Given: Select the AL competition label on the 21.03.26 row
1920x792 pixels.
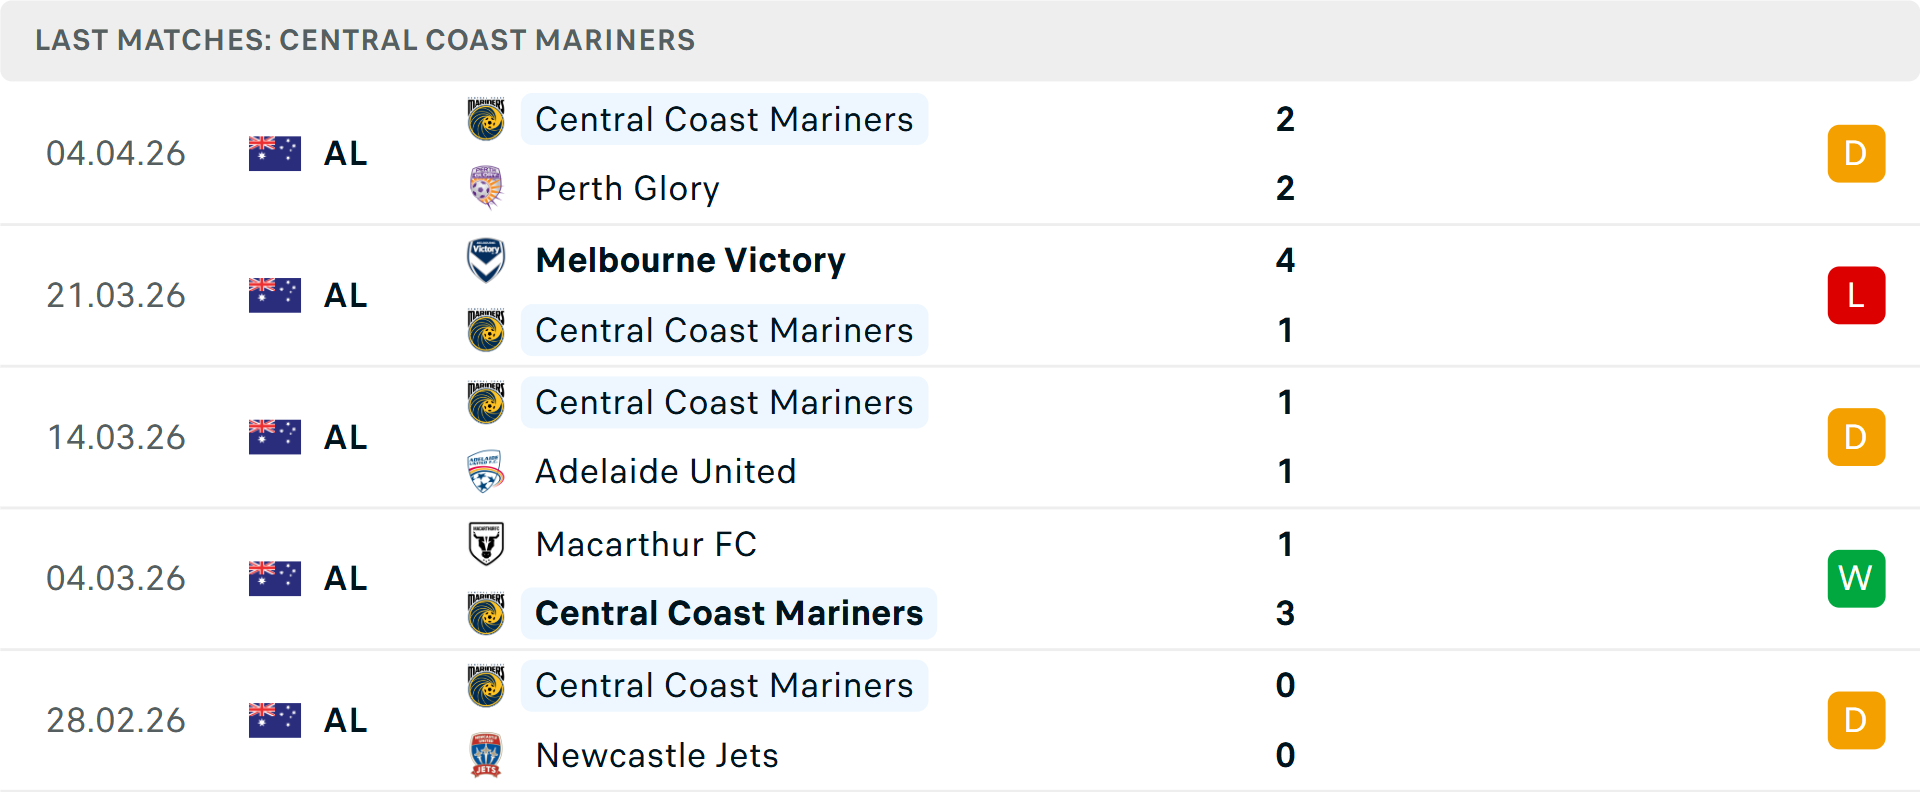Looking at the screenshot, I should [x=344, y=295].
